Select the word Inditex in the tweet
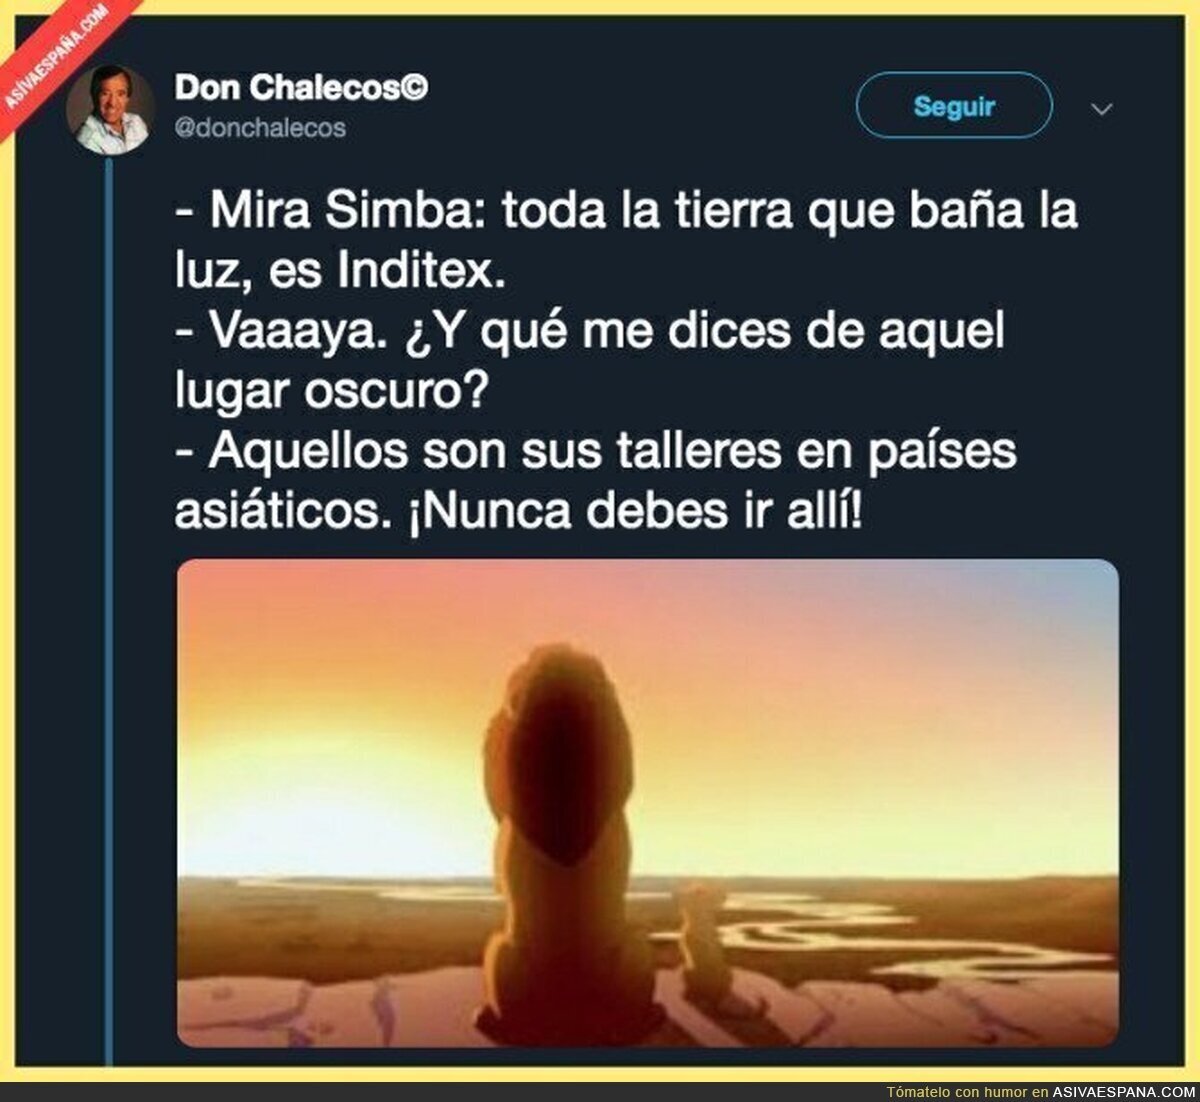The width and height of the screenshot is (1200, 1102). tap(413, 271)
